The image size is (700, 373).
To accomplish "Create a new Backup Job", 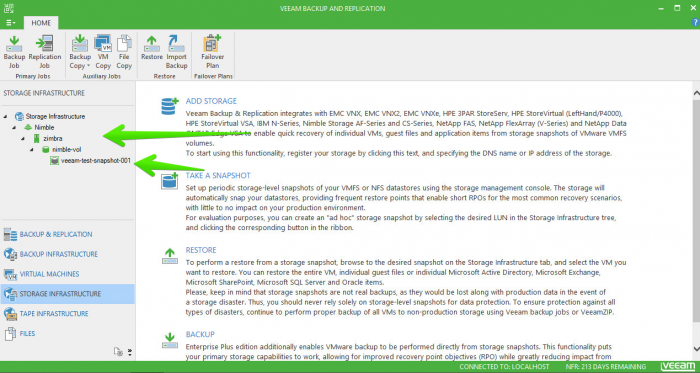I will [x=14, y=52].
